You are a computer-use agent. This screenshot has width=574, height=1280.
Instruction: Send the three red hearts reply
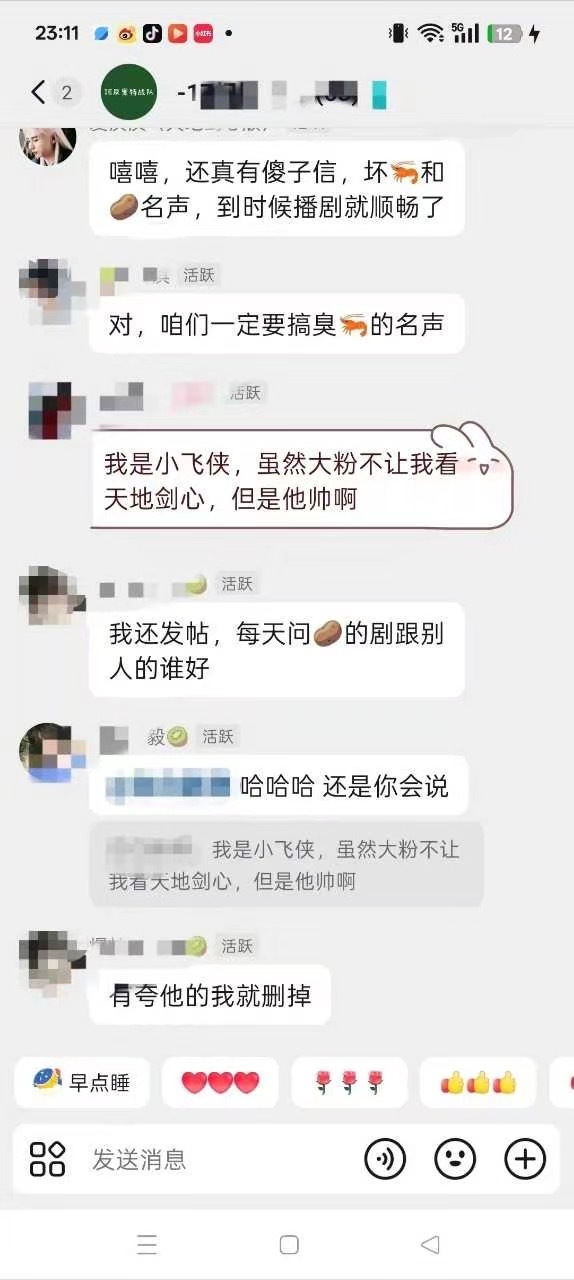pos(220,1082)
